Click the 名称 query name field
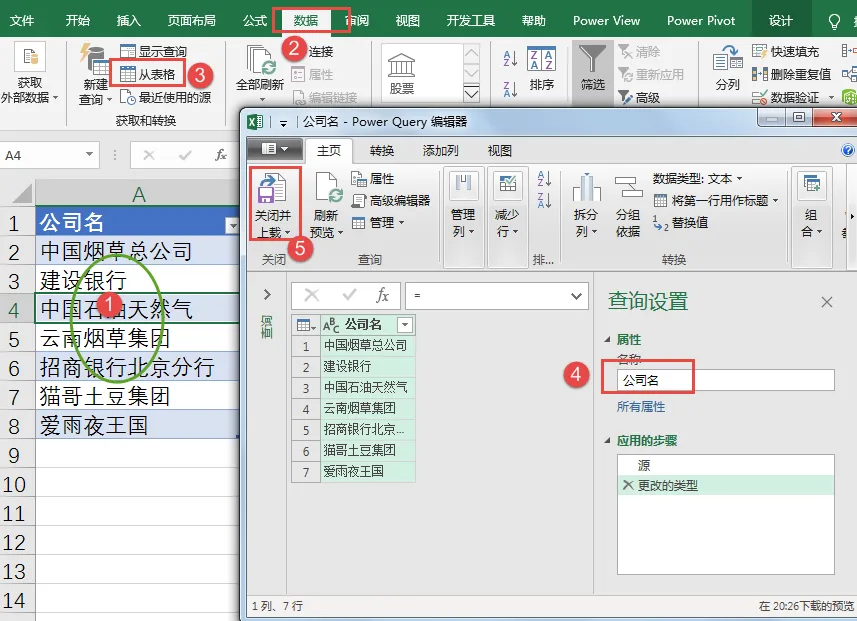857x621 pixels. 726,380
